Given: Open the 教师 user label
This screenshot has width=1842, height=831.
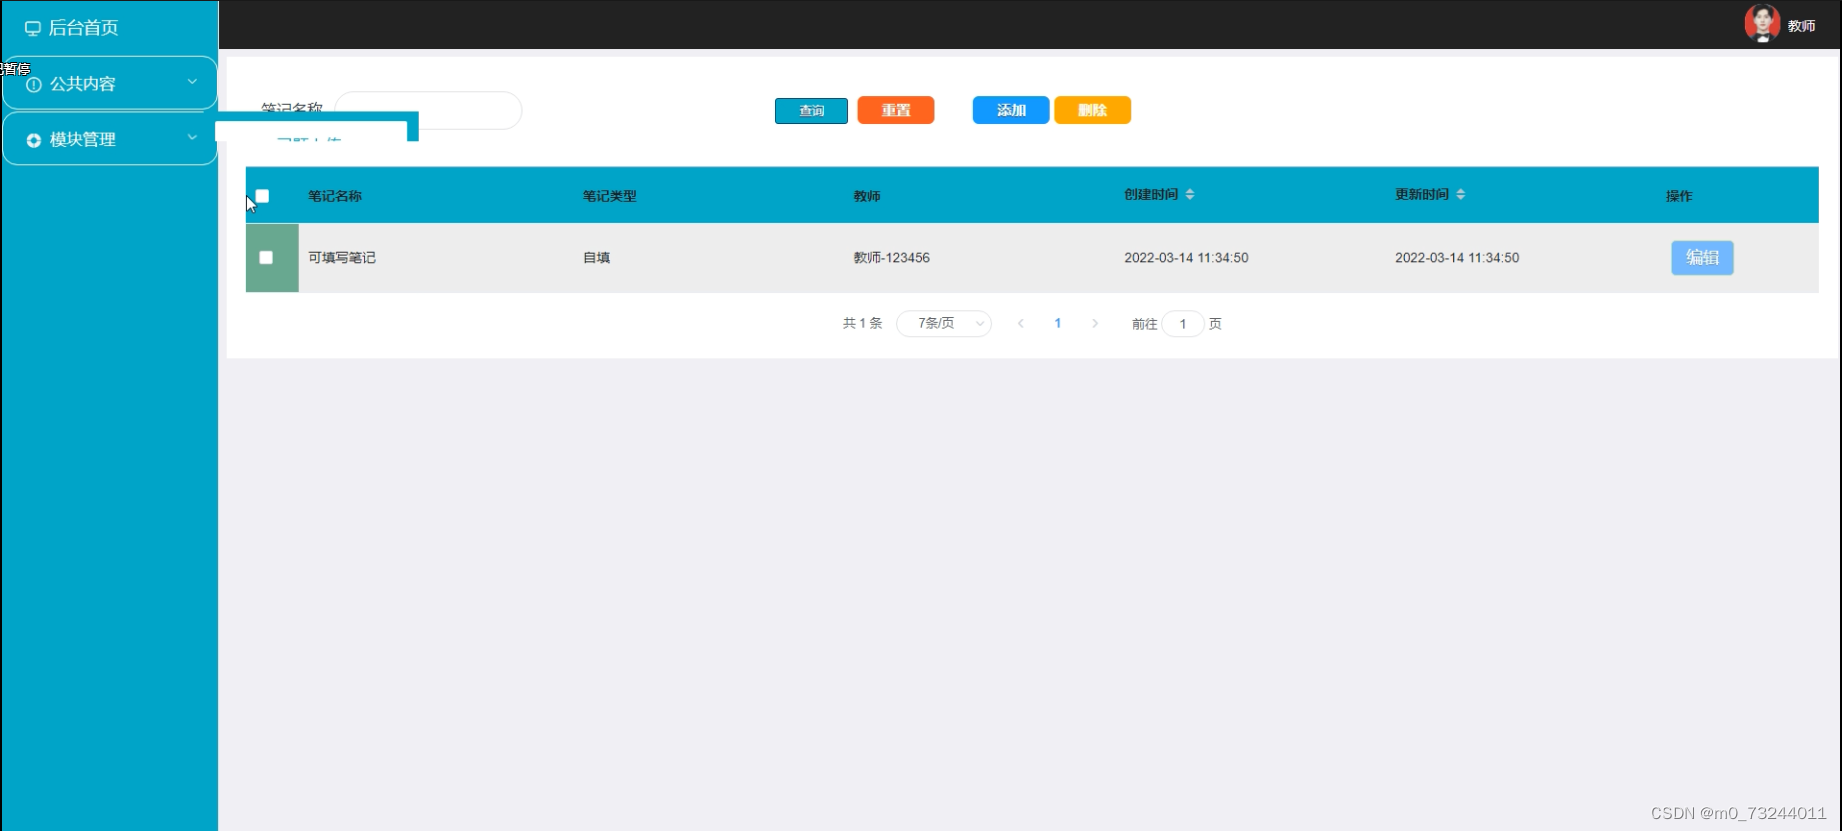Looking at the screenshot, I should click(1802, 26).
